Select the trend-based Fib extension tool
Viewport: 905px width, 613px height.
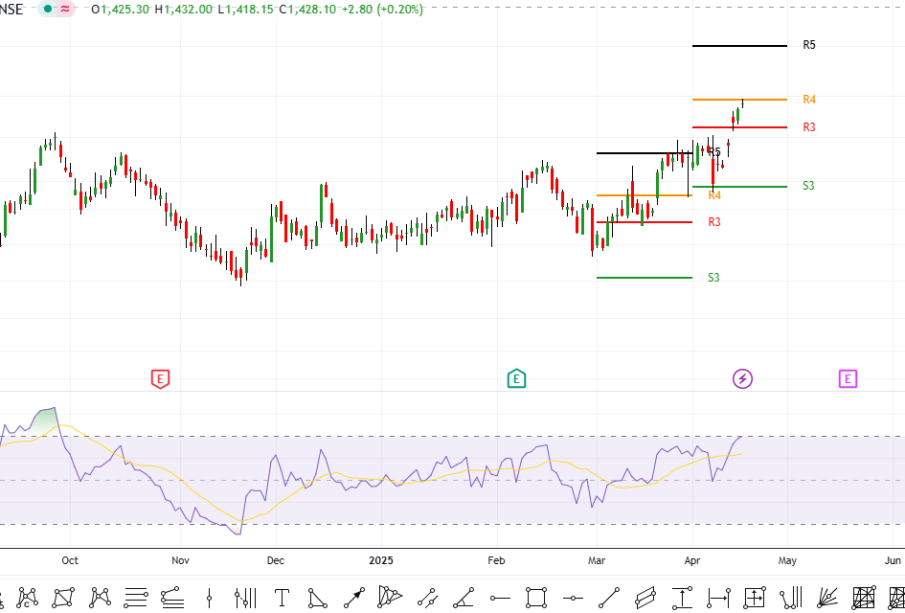(172, 597)
